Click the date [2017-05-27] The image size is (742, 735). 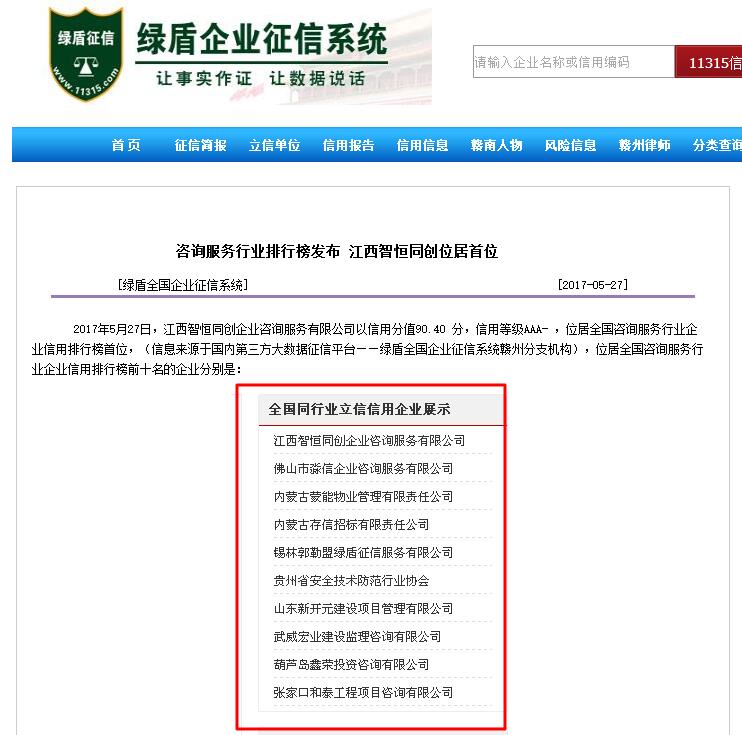pyautogui.click(x=592, y=284)
